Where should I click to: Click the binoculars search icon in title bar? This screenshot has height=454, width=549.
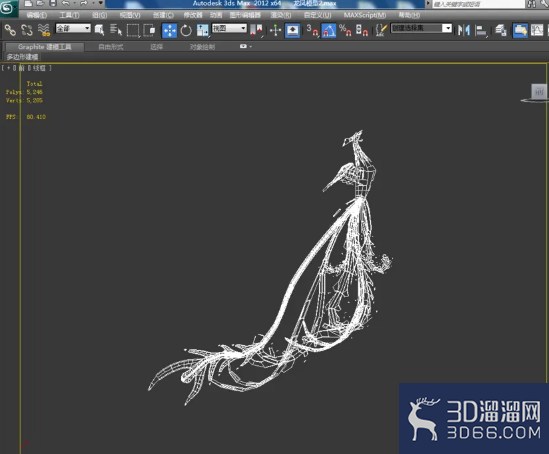pos(531,4)
